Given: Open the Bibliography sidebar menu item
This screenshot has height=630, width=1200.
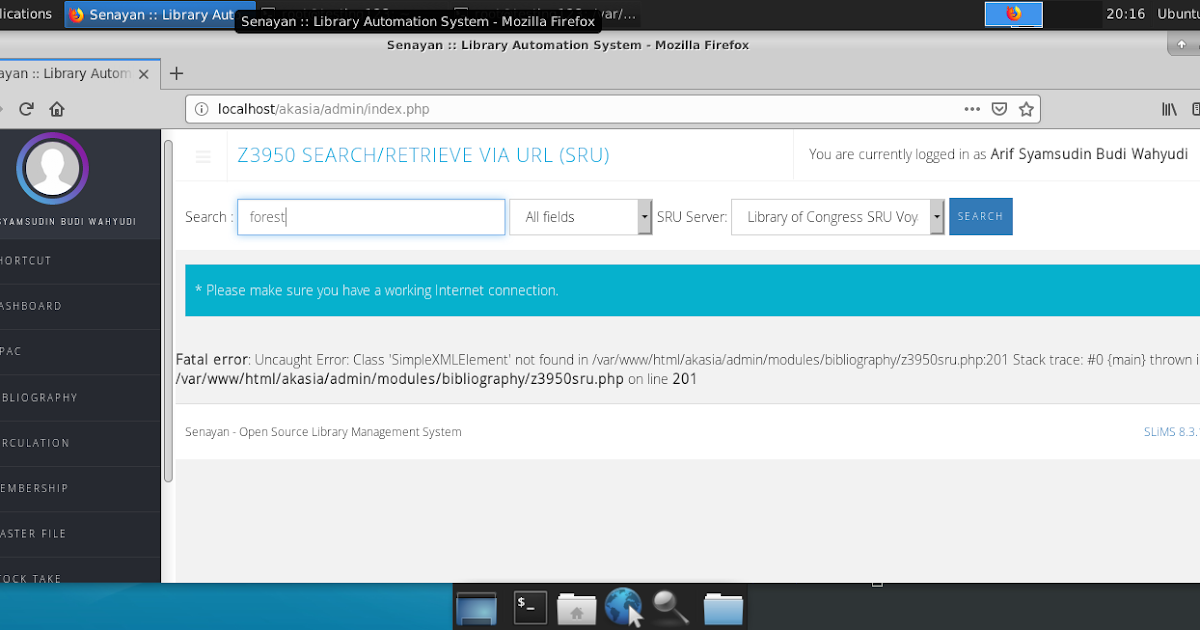Looking at the screenshot, I should point(80,398).
